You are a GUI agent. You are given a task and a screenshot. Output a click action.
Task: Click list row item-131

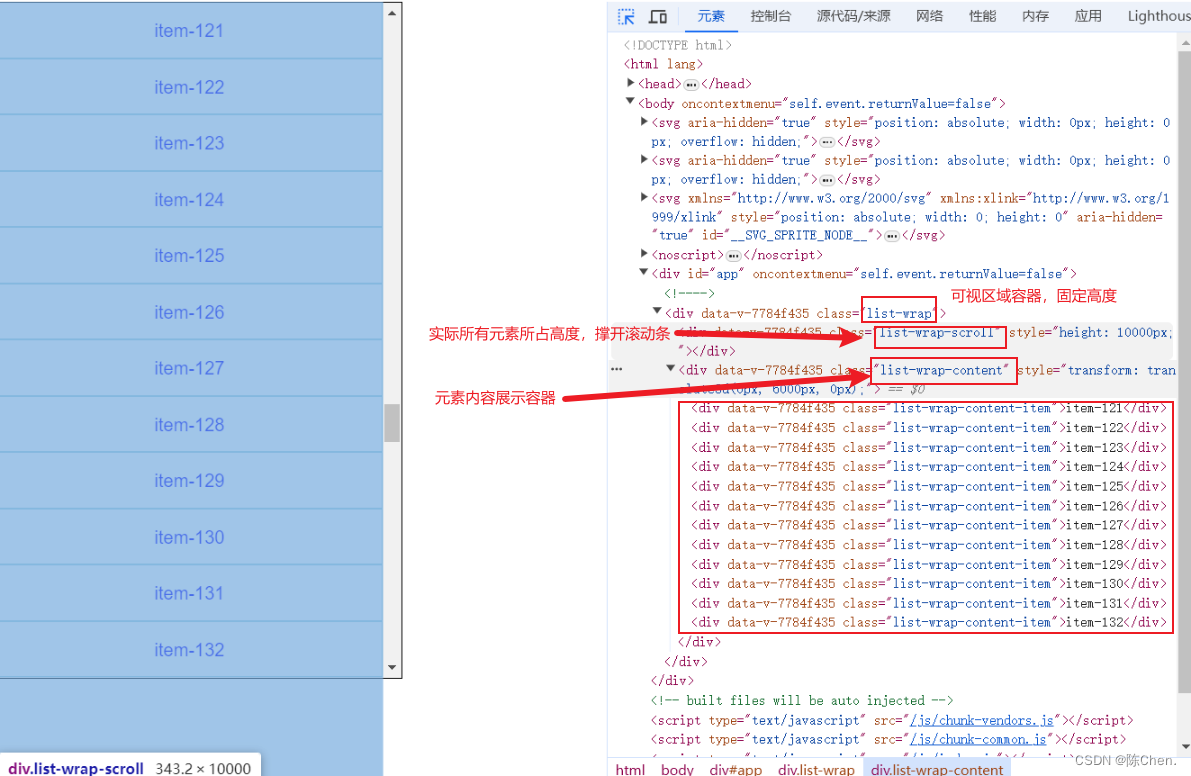[191, 593]
